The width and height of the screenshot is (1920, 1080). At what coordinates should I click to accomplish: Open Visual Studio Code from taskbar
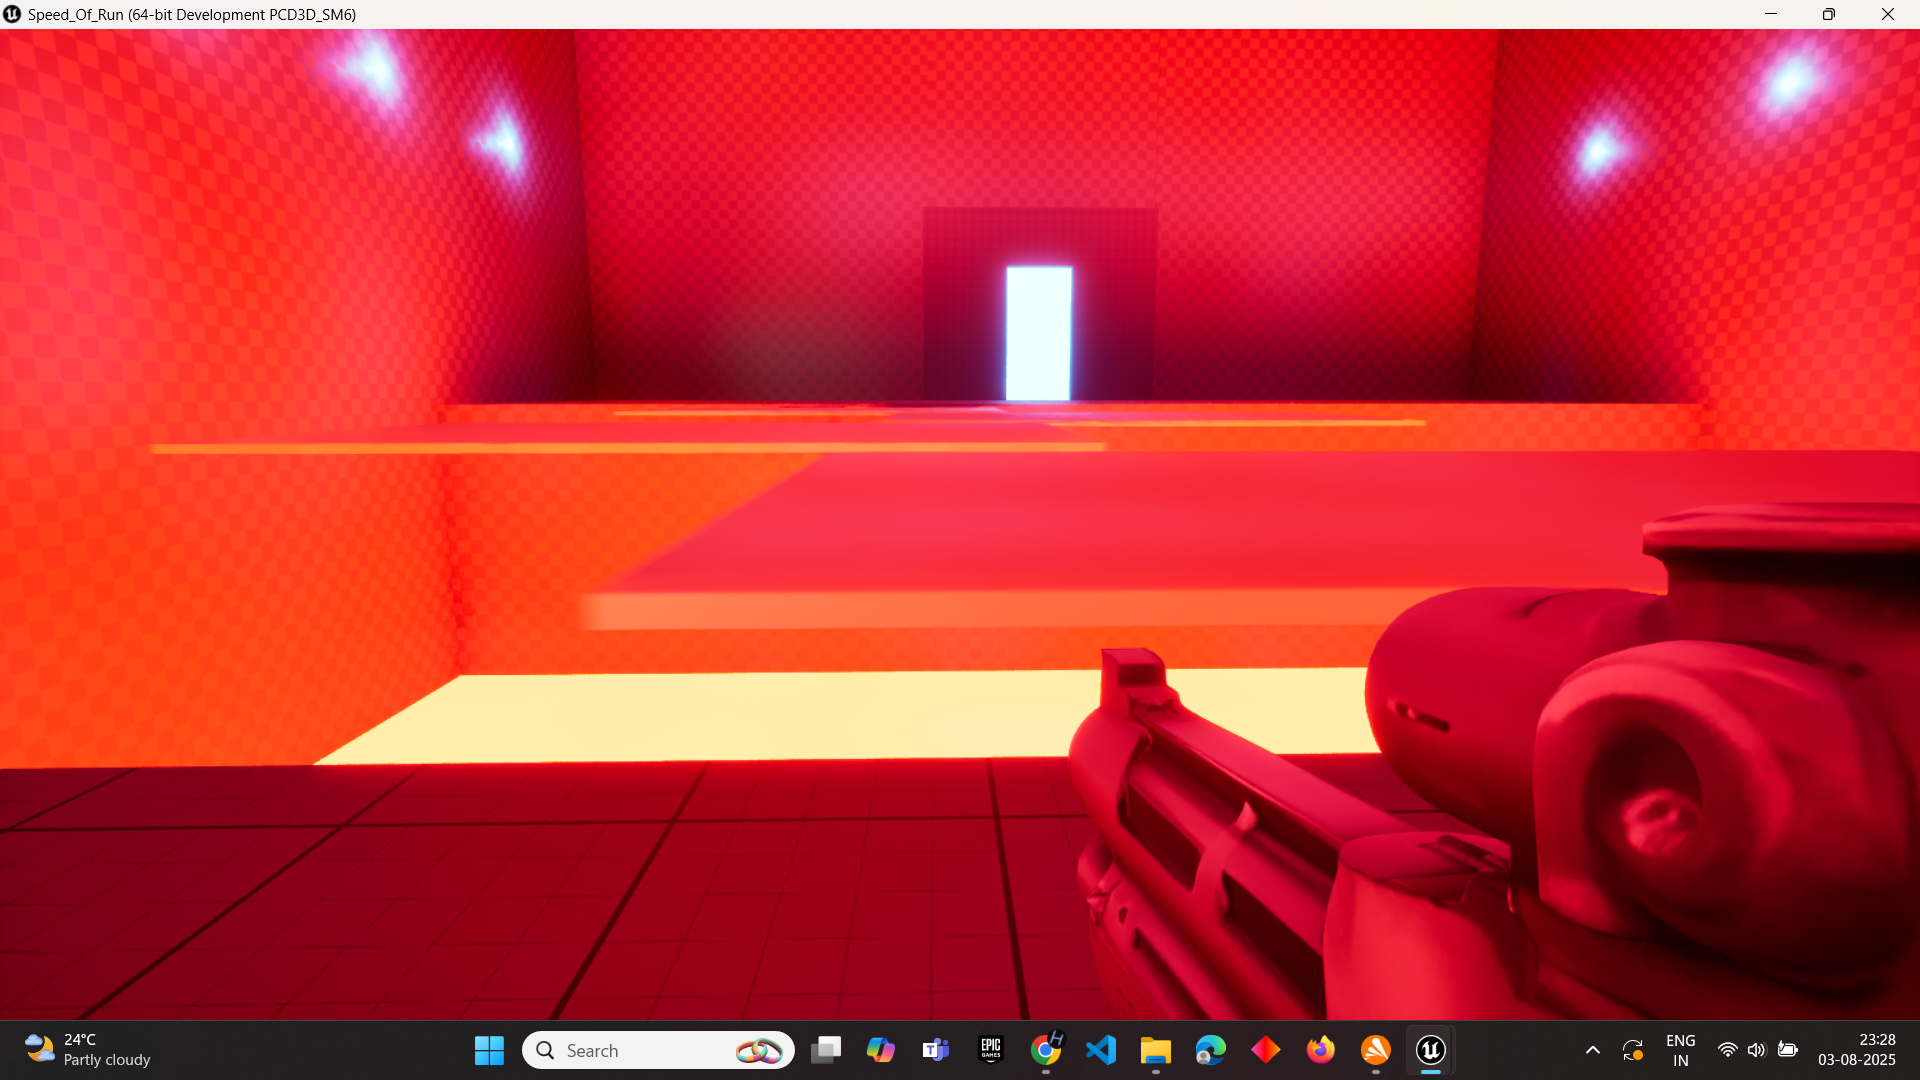coord(1100,1050)
